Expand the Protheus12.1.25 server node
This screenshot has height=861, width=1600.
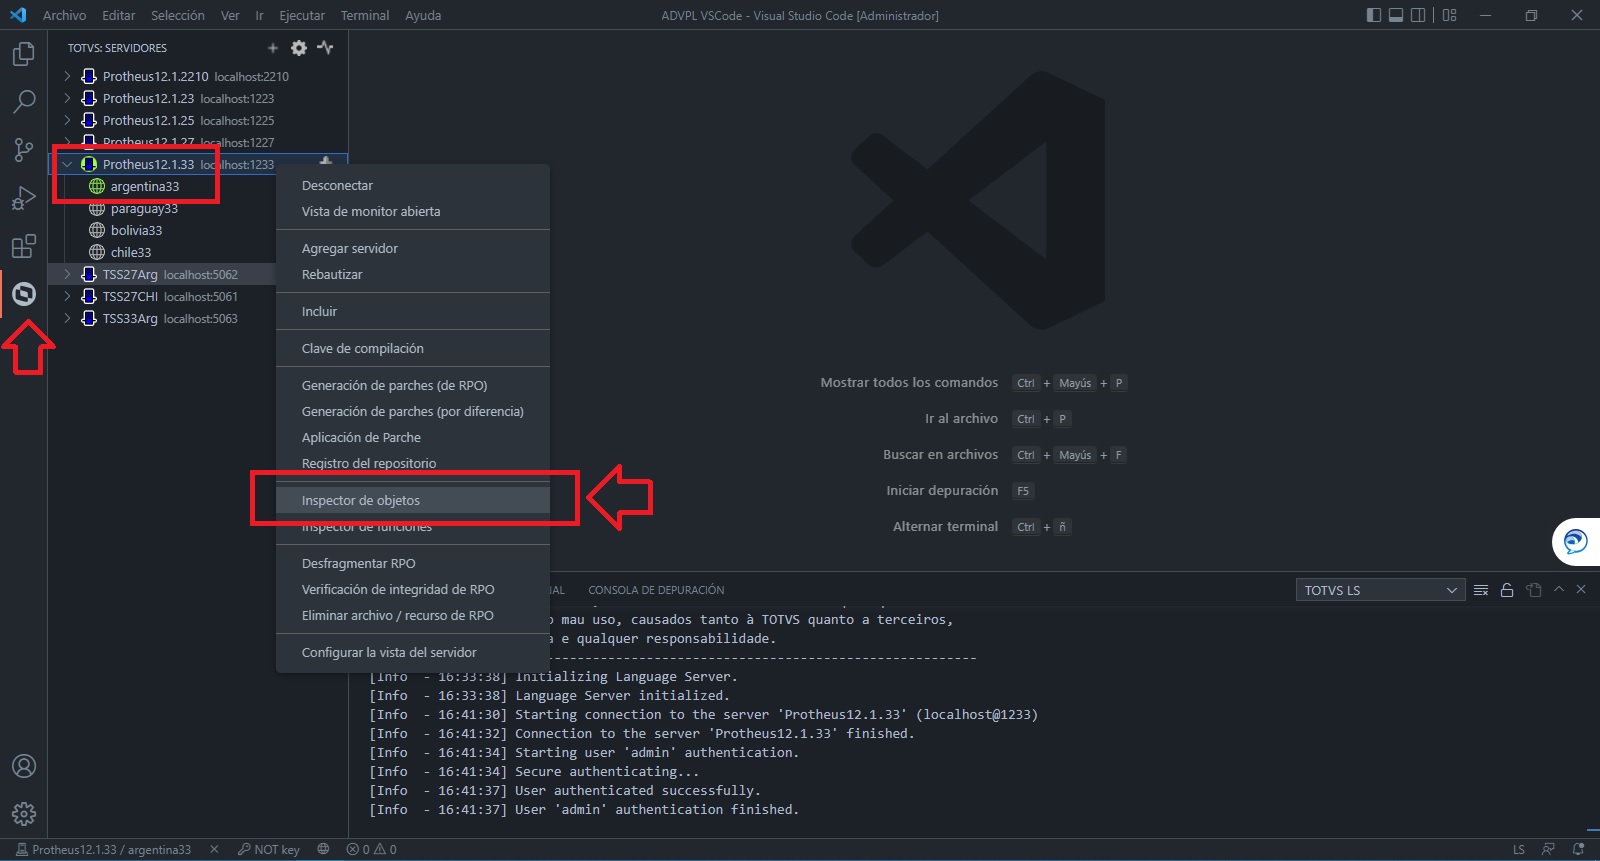tap(67, 120)
